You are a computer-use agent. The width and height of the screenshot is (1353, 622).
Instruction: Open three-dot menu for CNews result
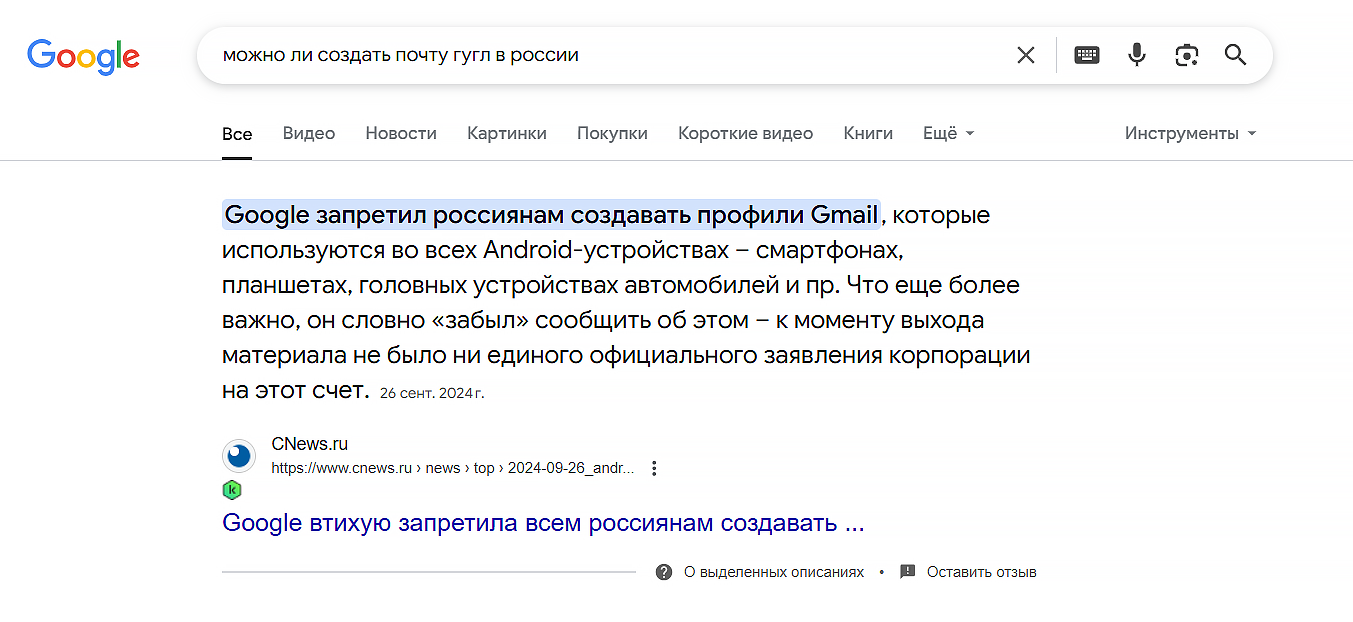click(x=654, y=468)
